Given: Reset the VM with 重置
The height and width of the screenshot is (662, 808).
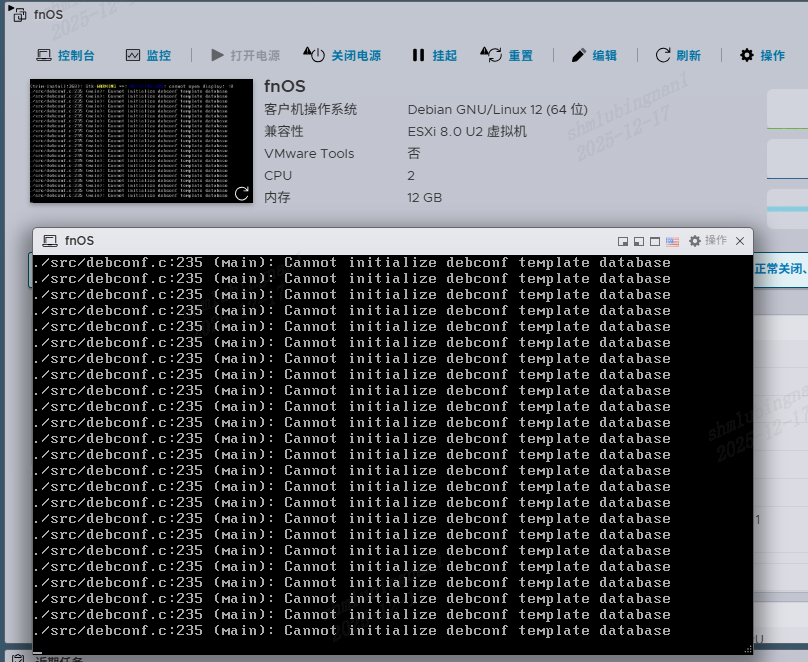Looking at the screenshot, I should coord(507,55).
